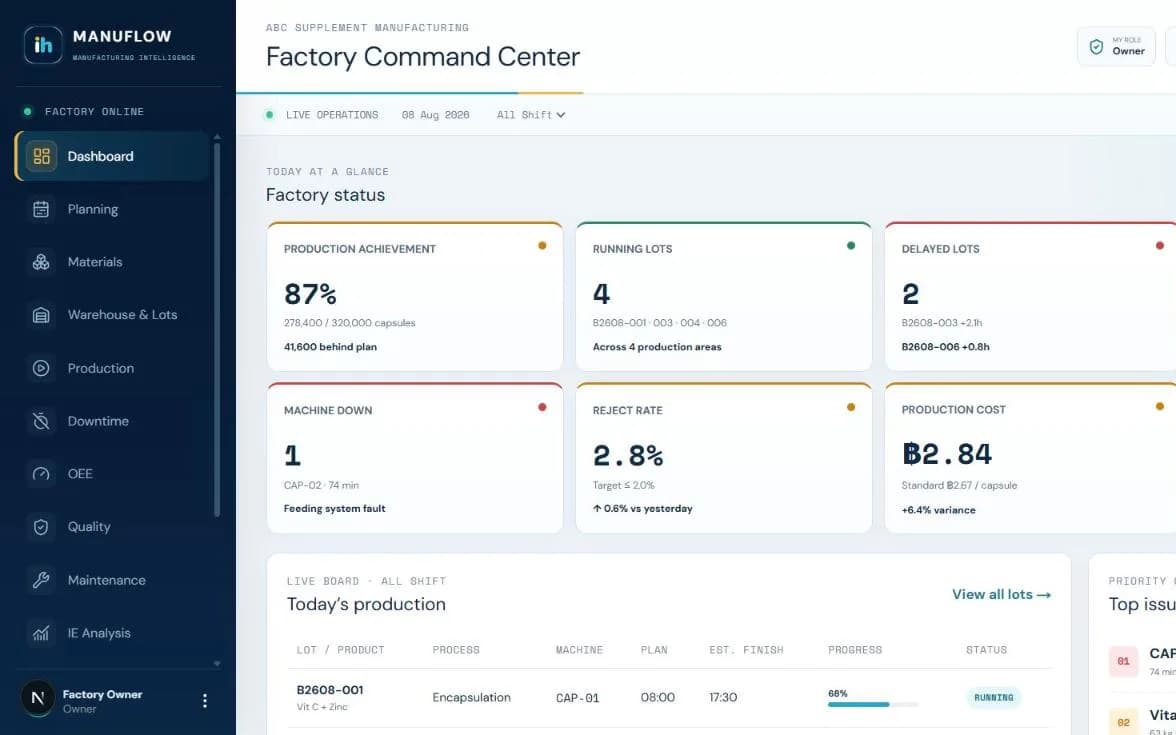Open the Dashboard menu item

click(112, 156)
